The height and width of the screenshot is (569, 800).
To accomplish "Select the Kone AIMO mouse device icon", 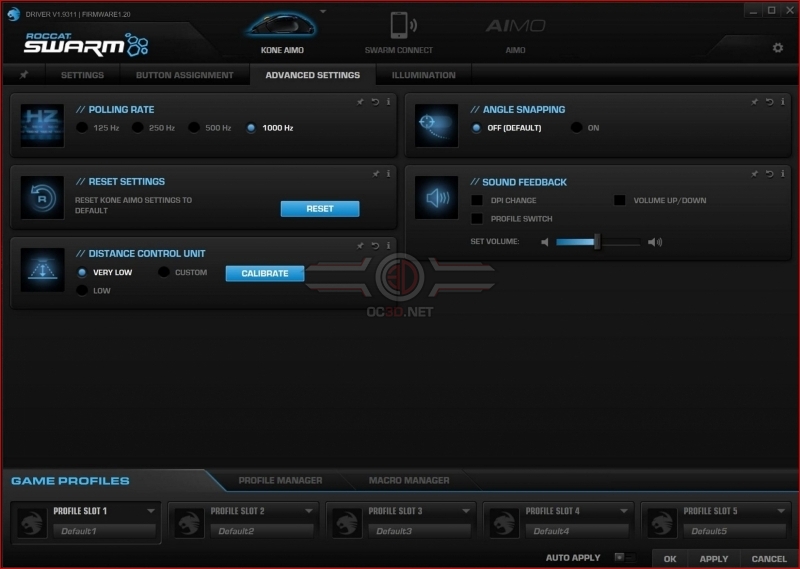I will pos(282,26).
